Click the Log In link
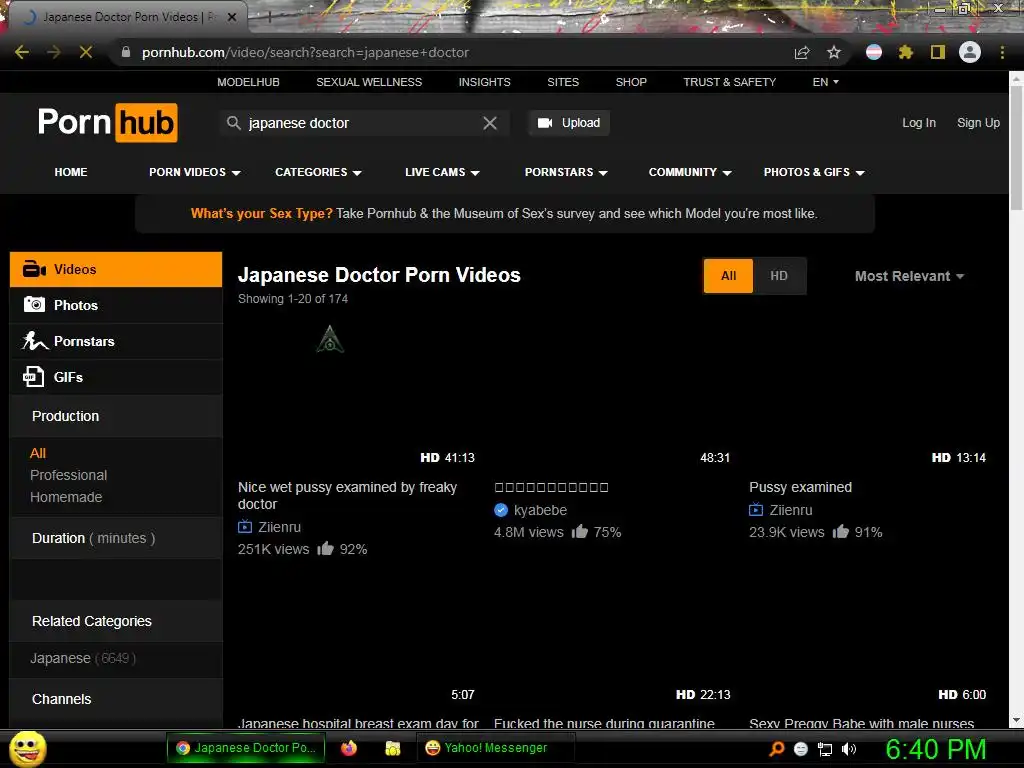This screenshot has width=1024, height=768. coord(919,123)
